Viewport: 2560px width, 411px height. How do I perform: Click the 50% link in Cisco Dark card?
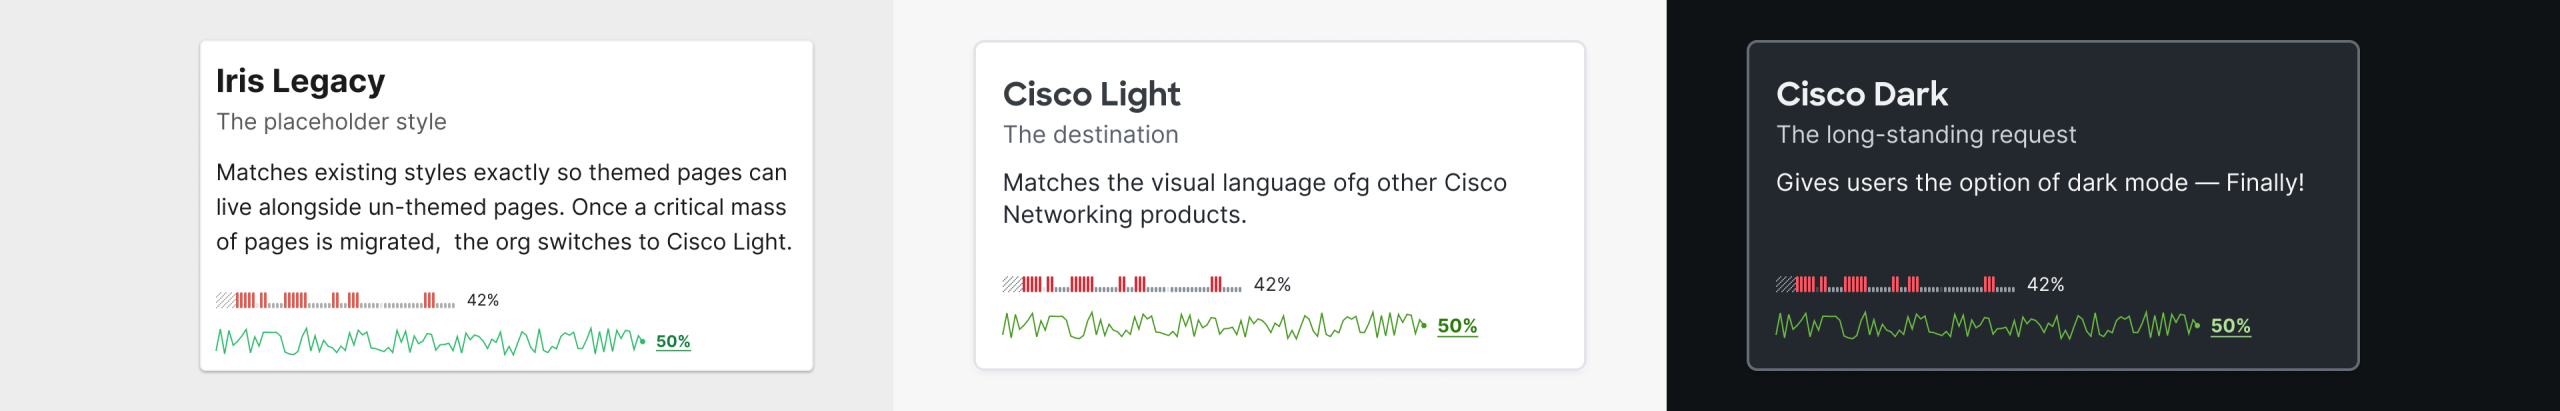[2230, 326]
